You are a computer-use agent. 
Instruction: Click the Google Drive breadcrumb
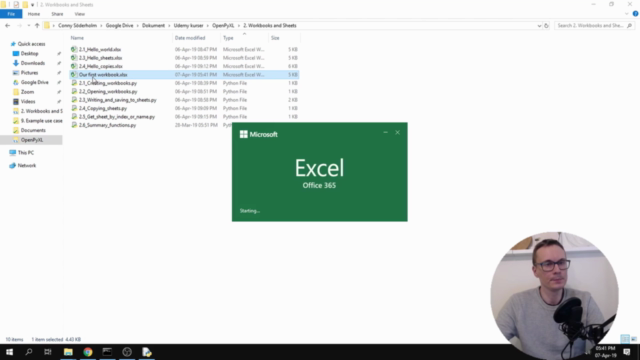point(120,25)
